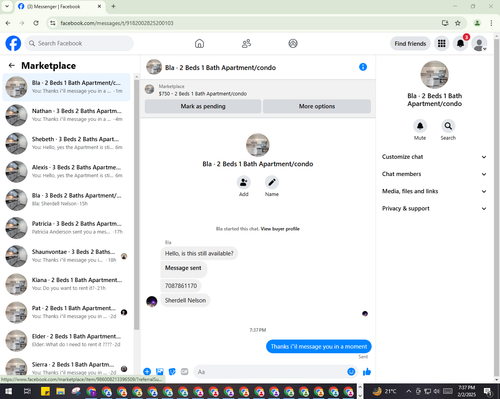Click the conversation list scrollbar
Image resolution: width=500 pixels, height=399 pixels.
(x=136, y=205)
